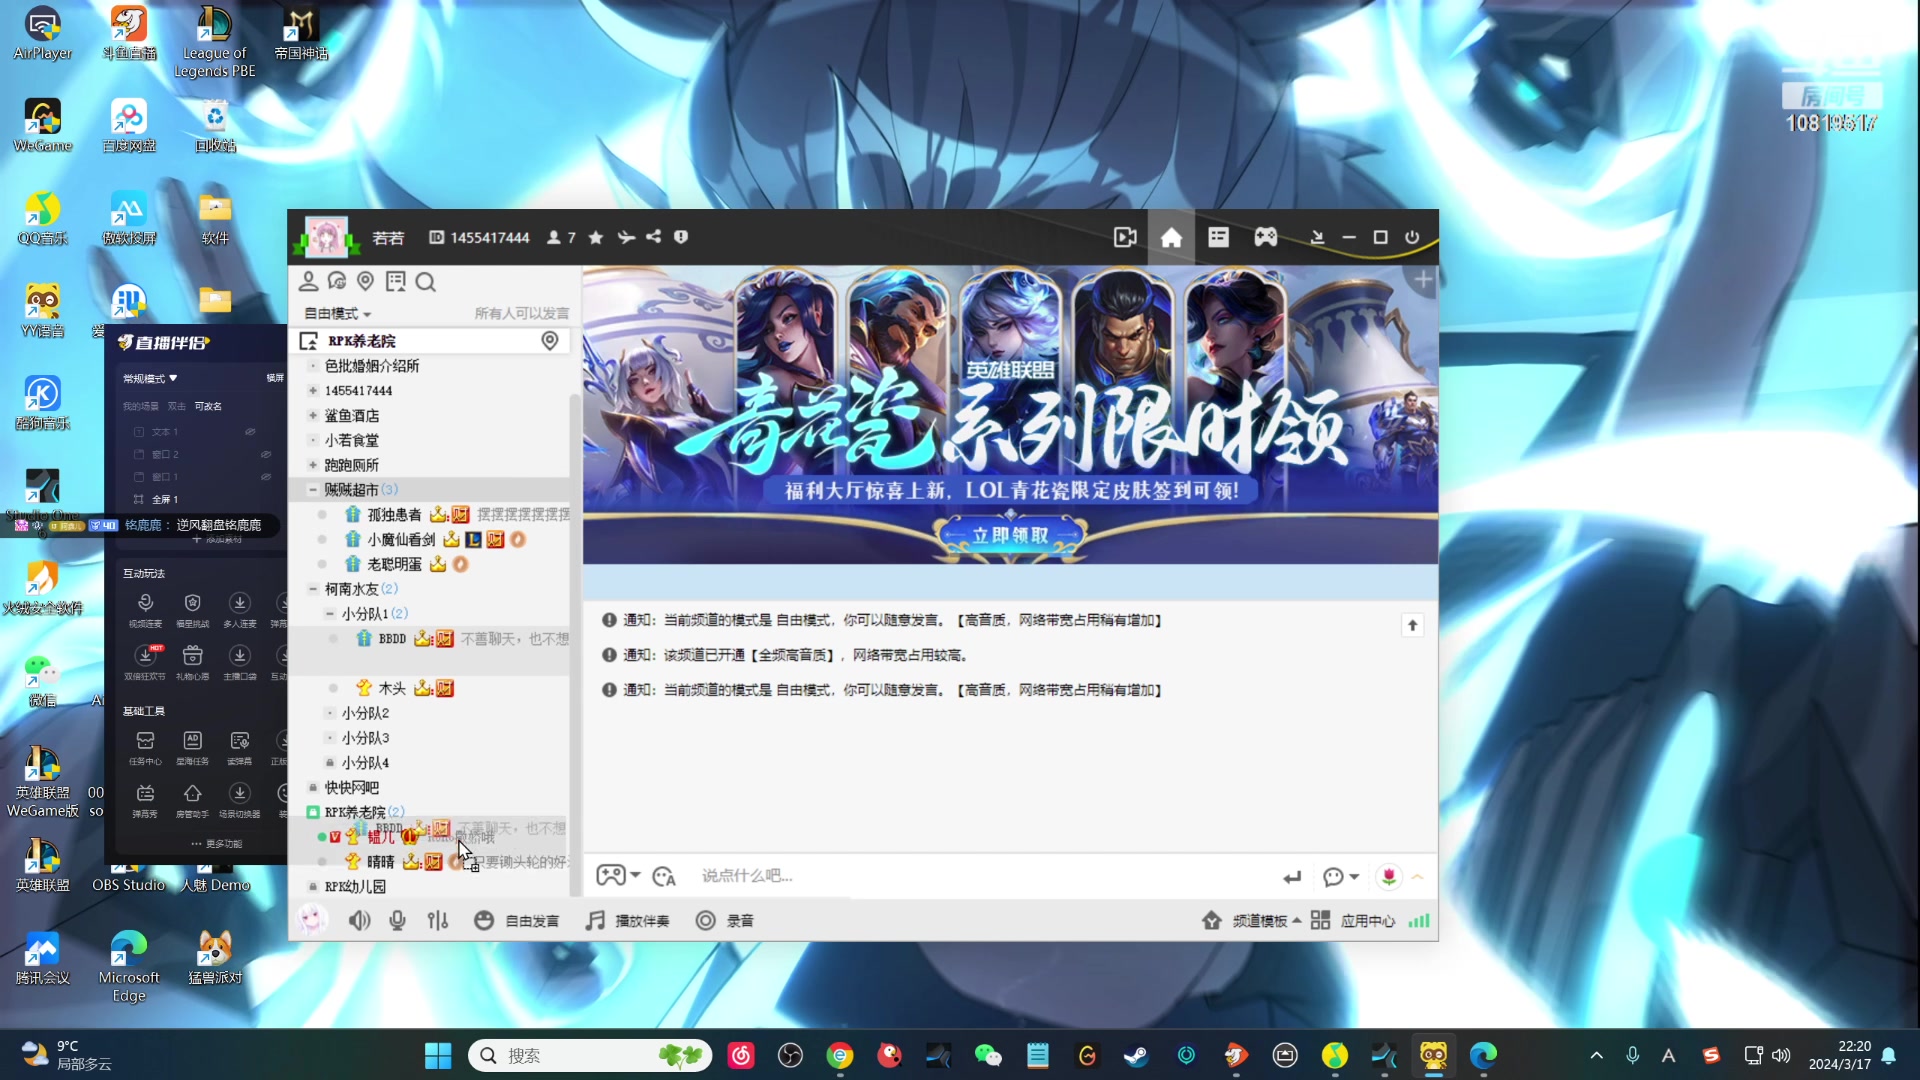Toggle visibility of 文本 1 source
Screen dimensions: 1920x1080
point(250,432)
